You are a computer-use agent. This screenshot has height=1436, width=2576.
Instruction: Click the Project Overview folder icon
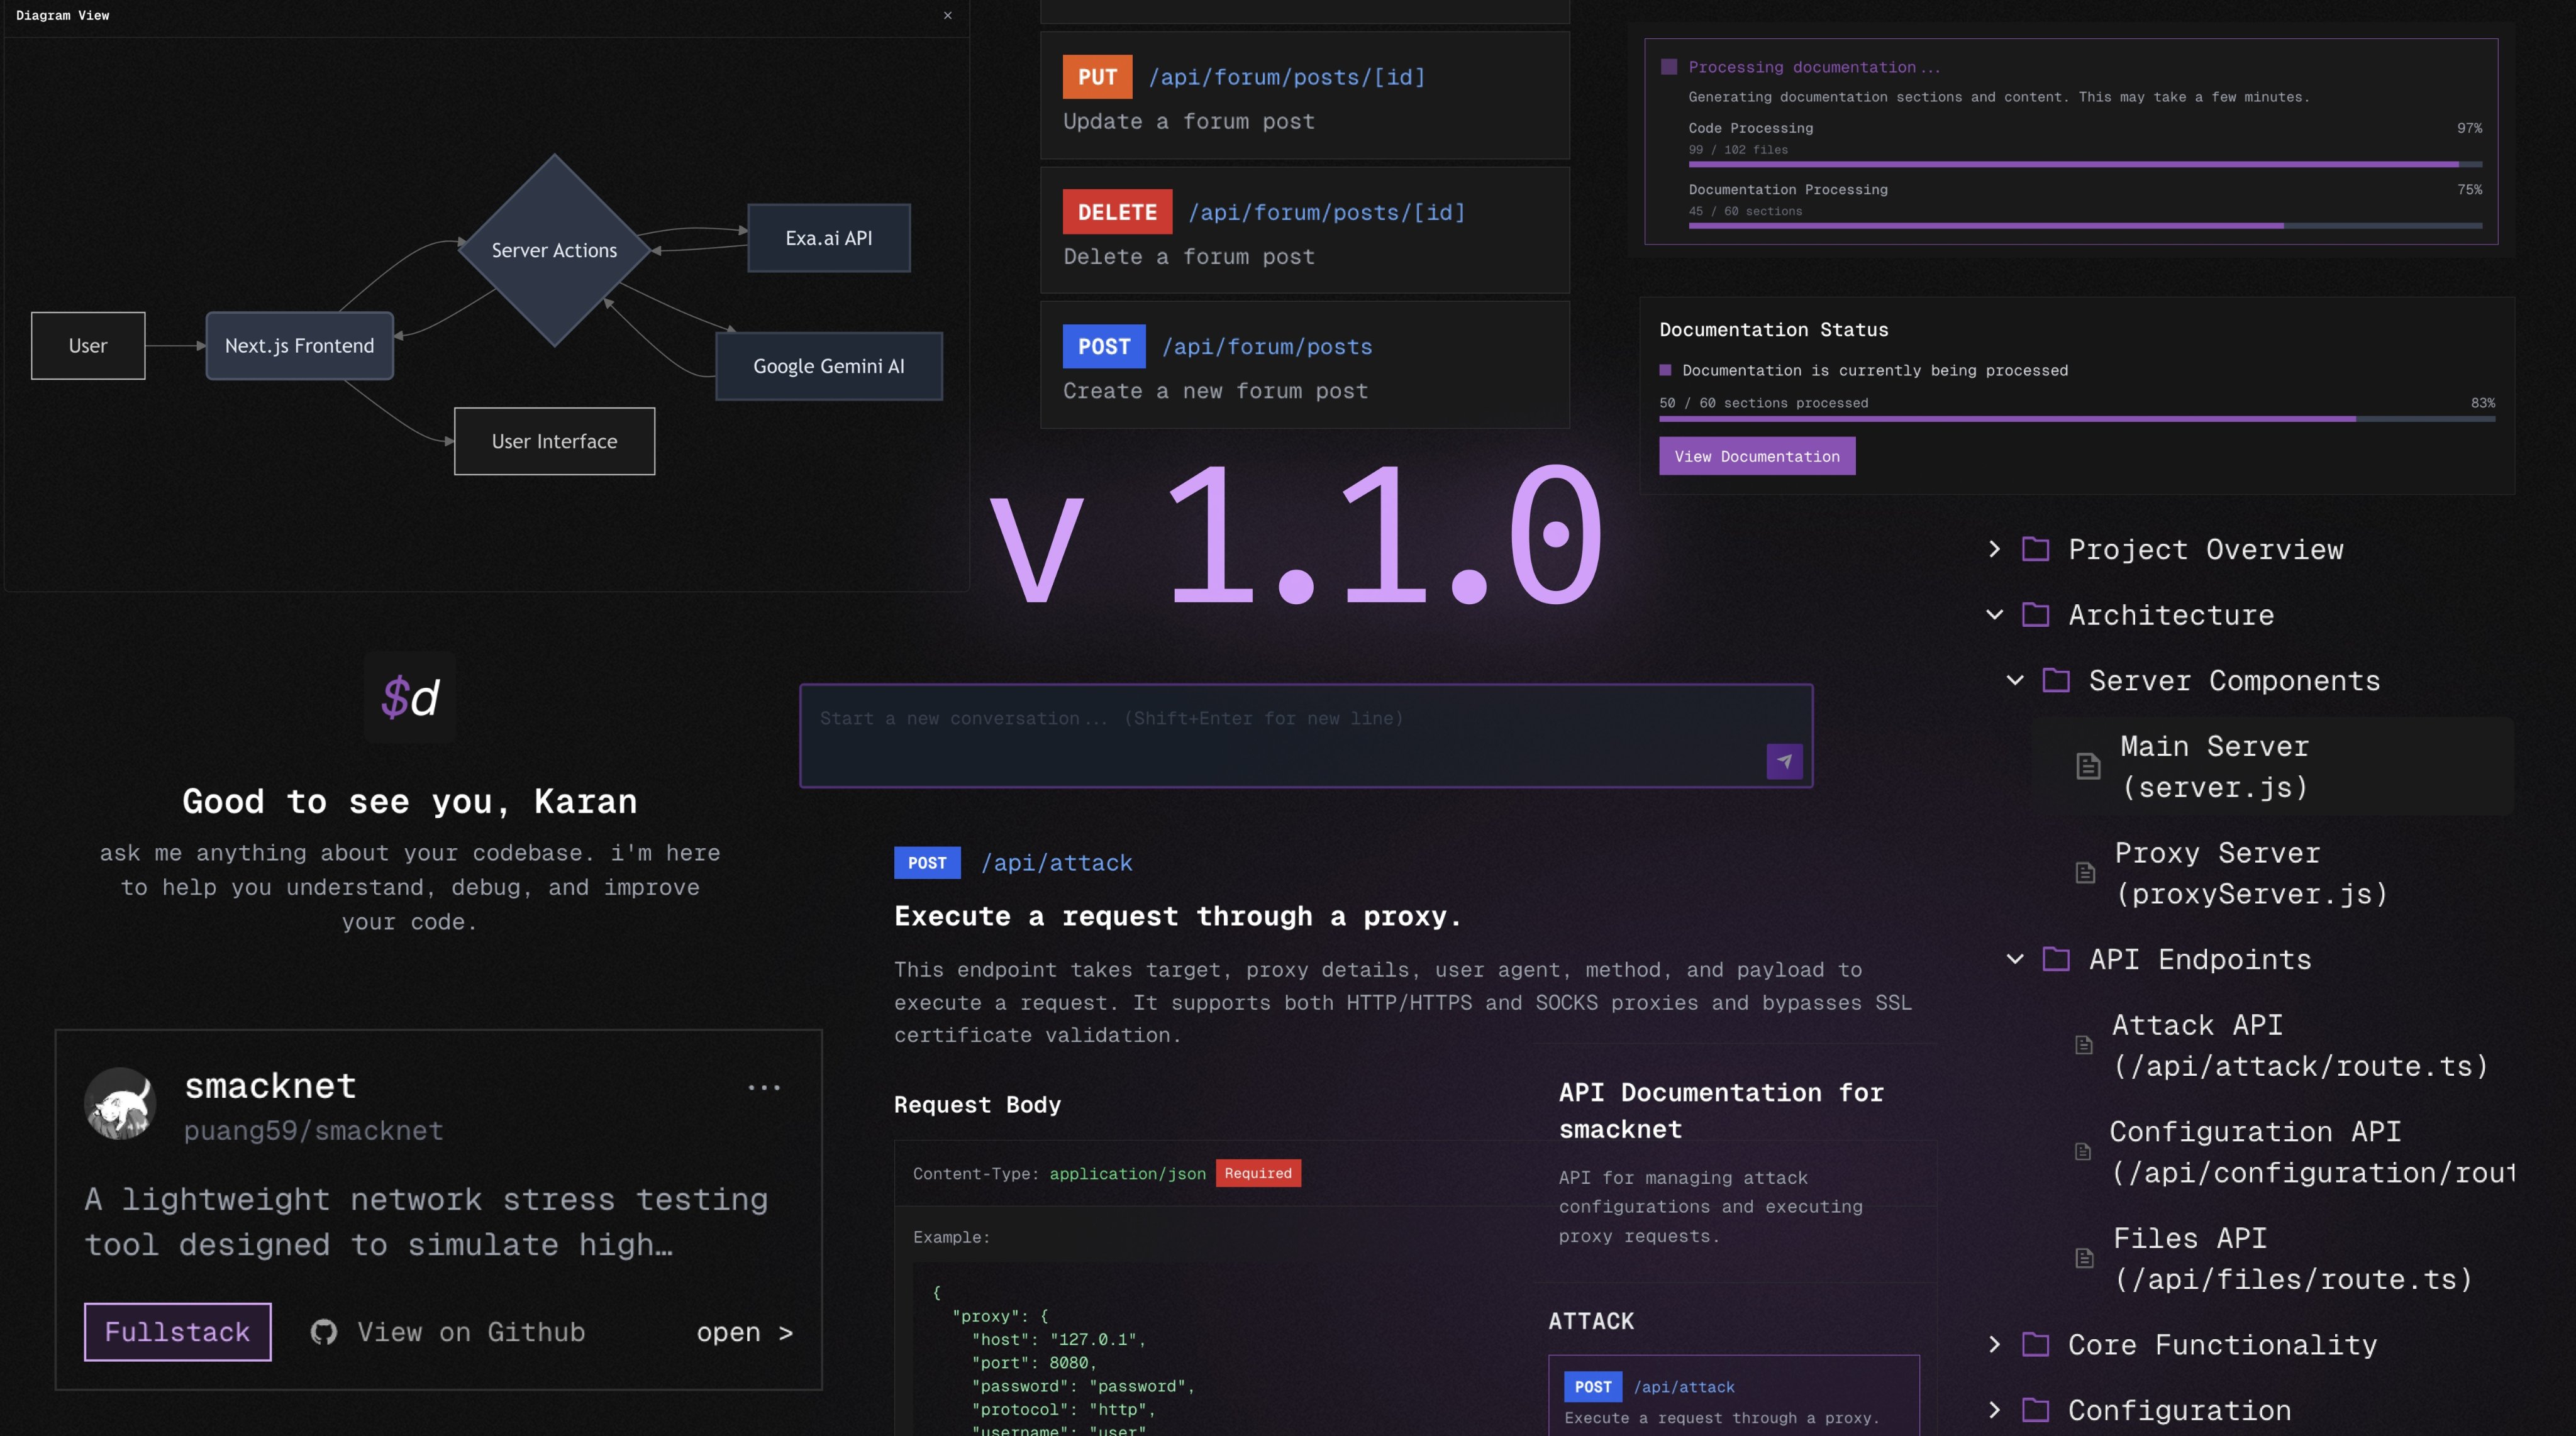[x=2035, y=549]
